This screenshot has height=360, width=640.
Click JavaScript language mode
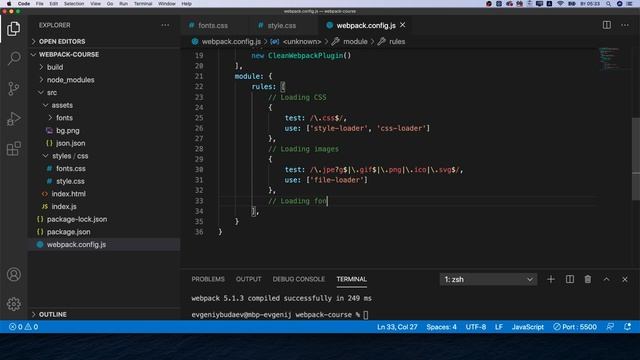(528, 327)
